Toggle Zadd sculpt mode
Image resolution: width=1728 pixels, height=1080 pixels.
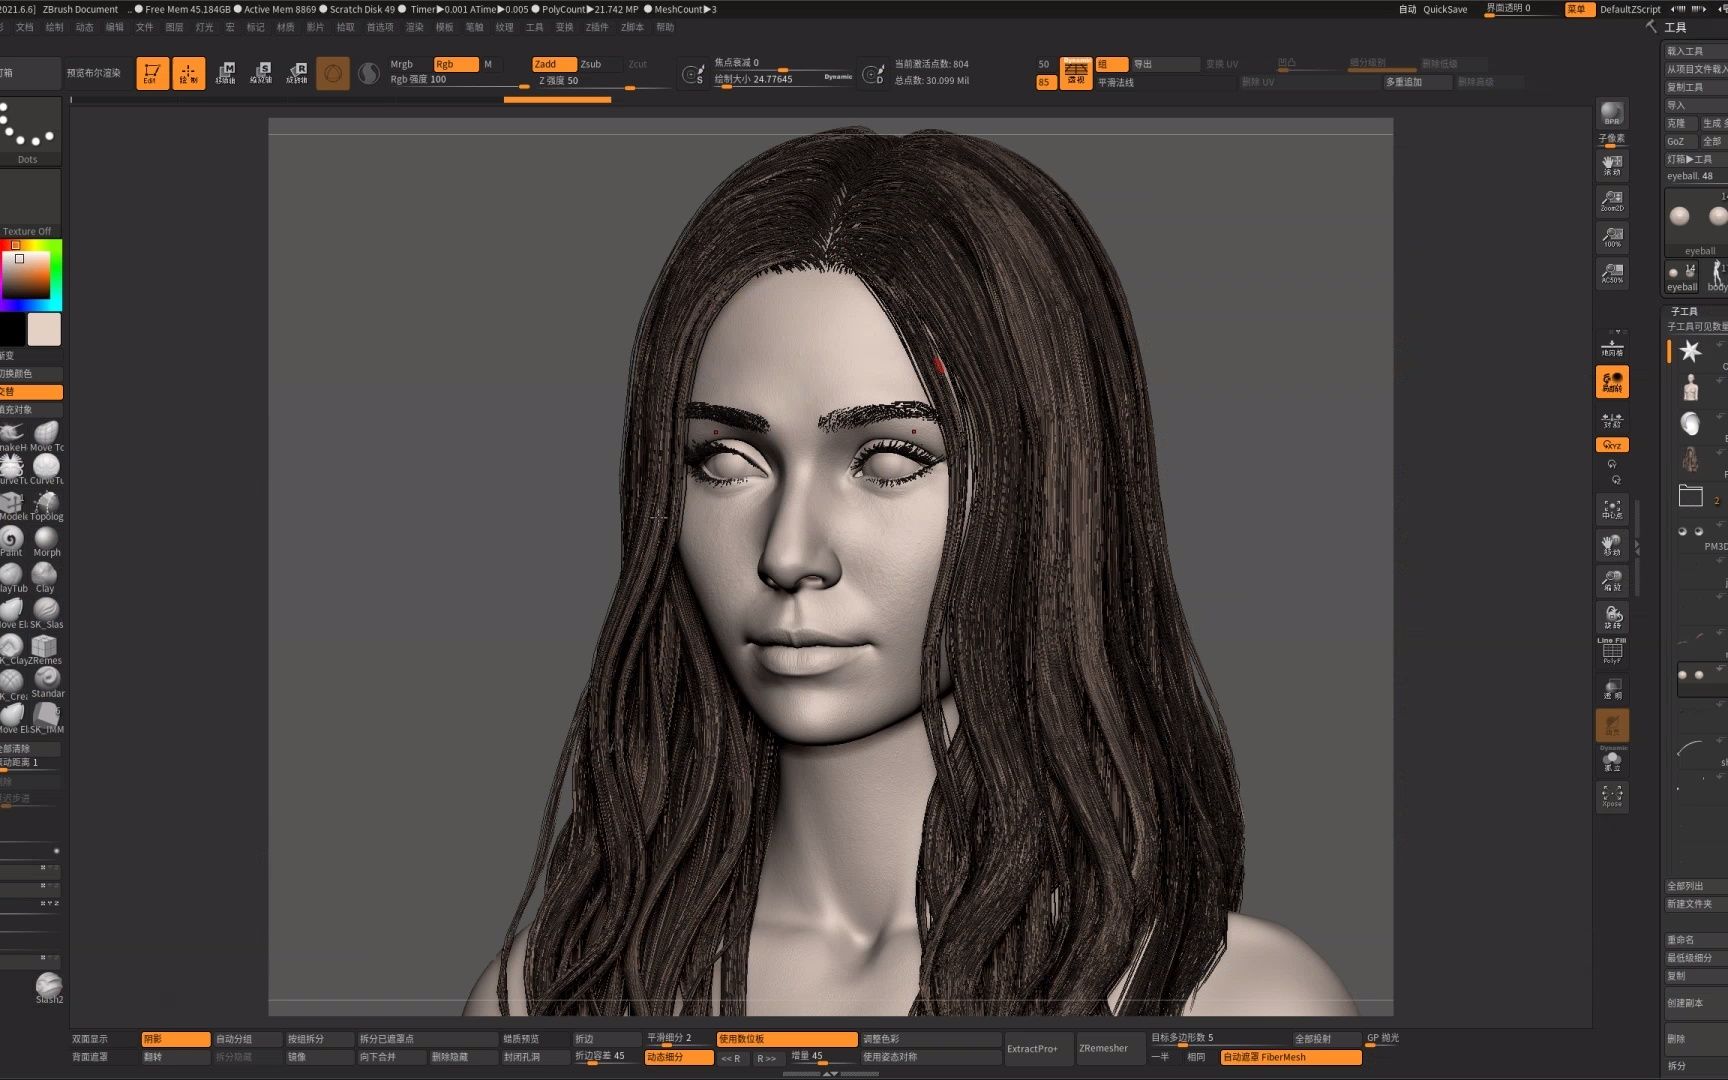tap(553, 64)
